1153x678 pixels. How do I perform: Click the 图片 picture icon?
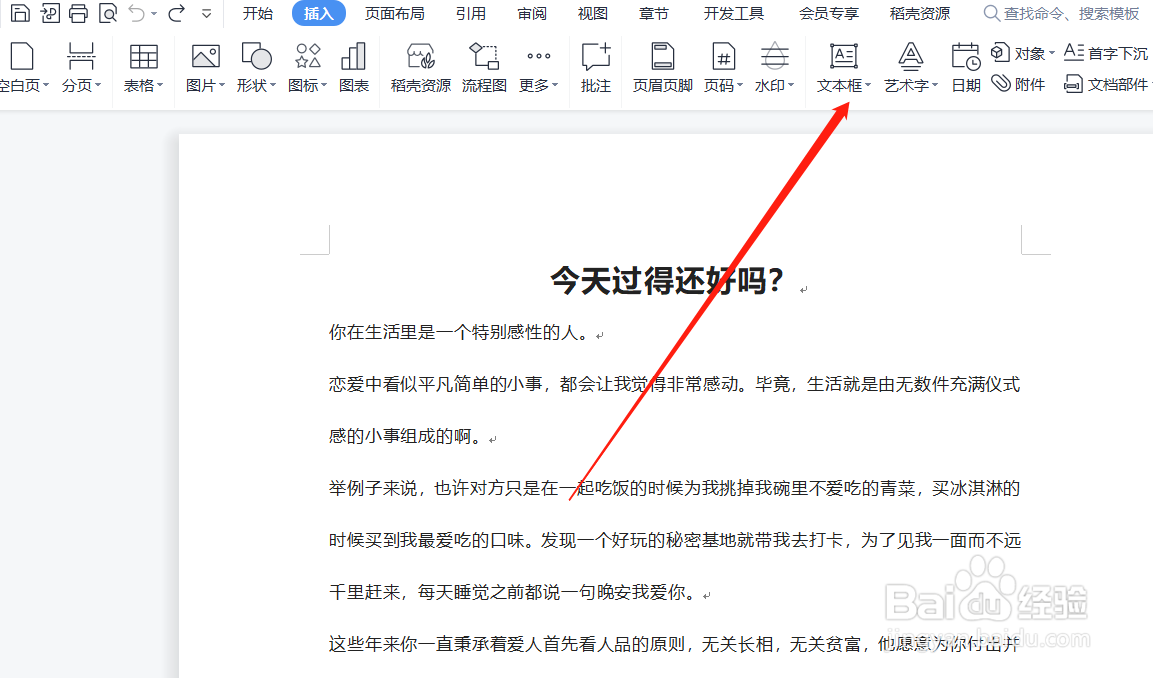click(x=205, y=57)
